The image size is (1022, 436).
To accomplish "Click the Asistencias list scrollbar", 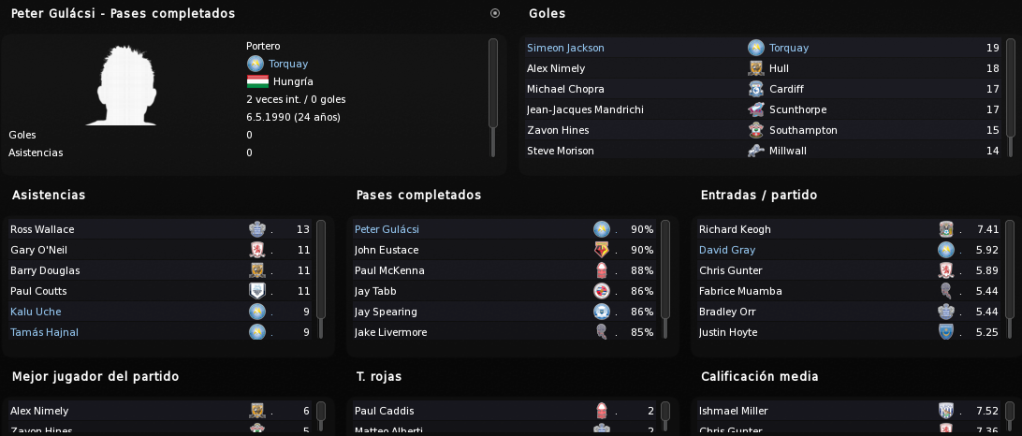I will [321, 280].
